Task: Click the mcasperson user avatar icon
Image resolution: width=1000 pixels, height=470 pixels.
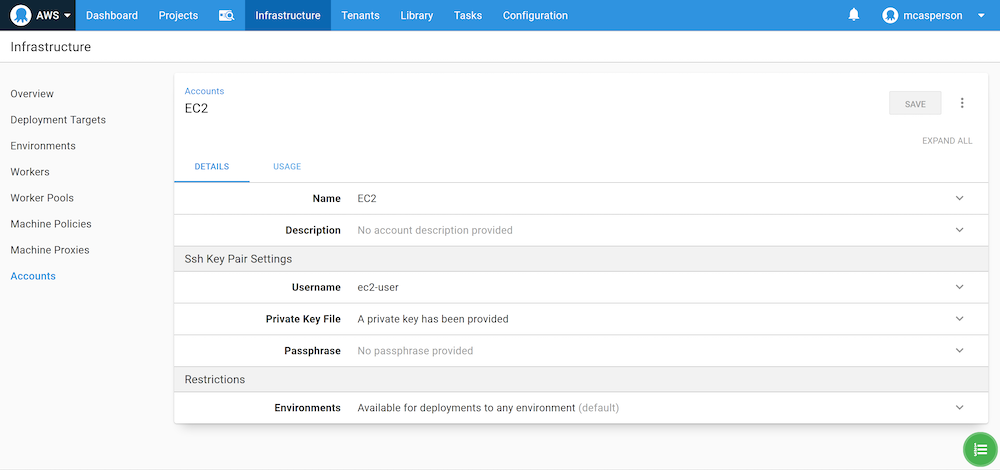Action: (x=891, y=15)
